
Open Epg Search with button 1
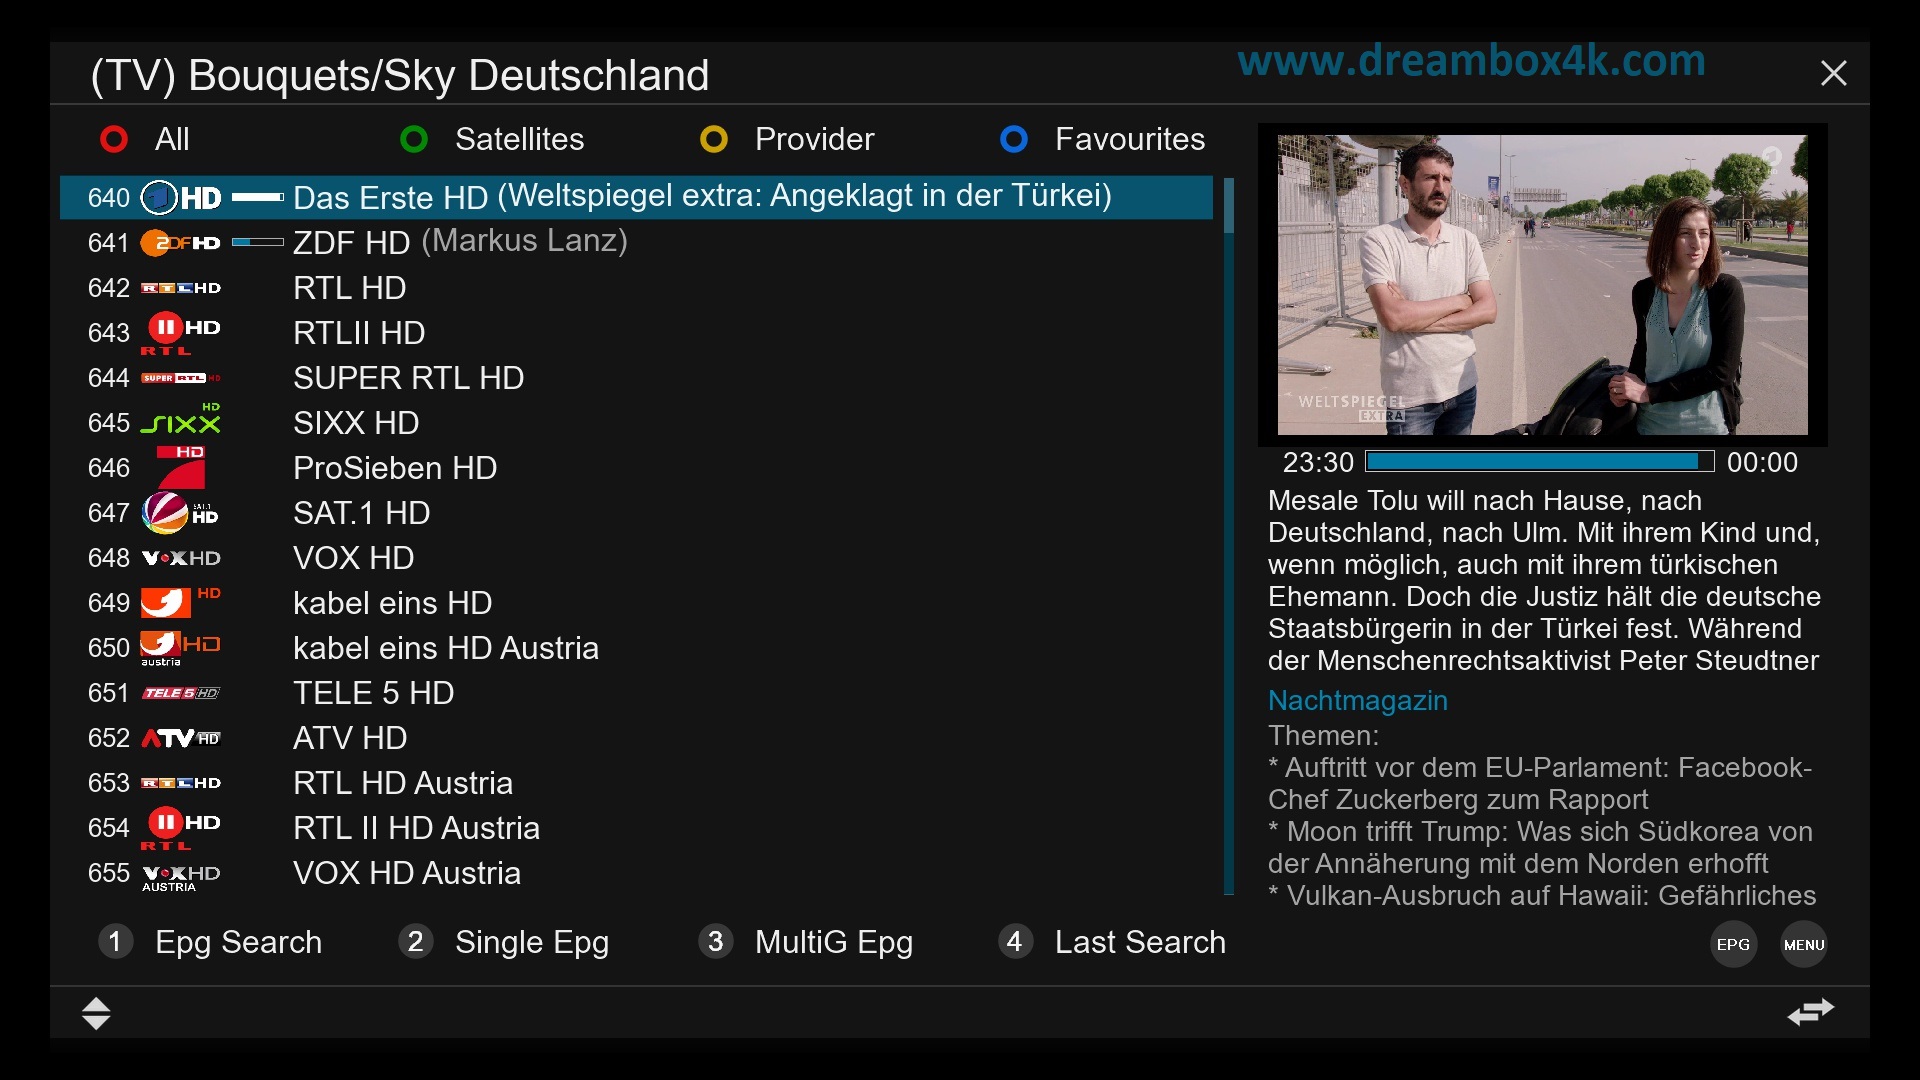[210, 942]
